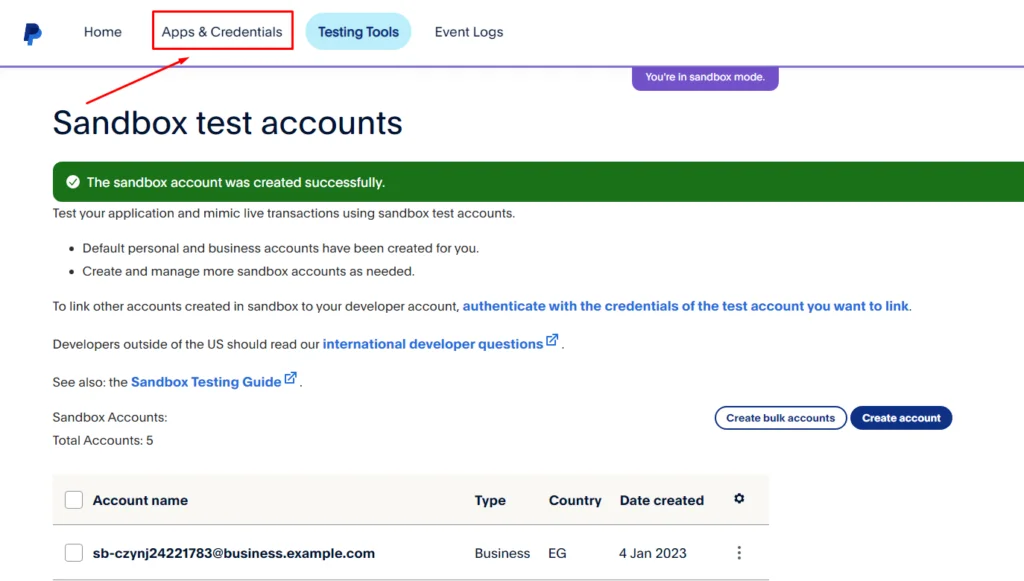Click the external-link icon after Sandbox Testing Guide
Viewport: 1024px width, 581px height.
click(291, 378)
